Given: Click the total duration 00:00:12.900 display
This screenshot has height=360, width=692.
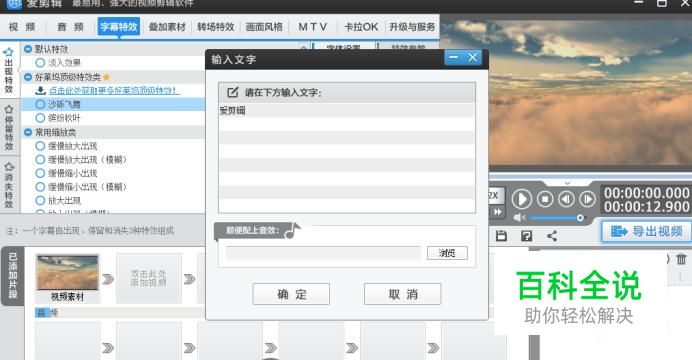Looking at the screenshot, I should click(x=646, y=206).
